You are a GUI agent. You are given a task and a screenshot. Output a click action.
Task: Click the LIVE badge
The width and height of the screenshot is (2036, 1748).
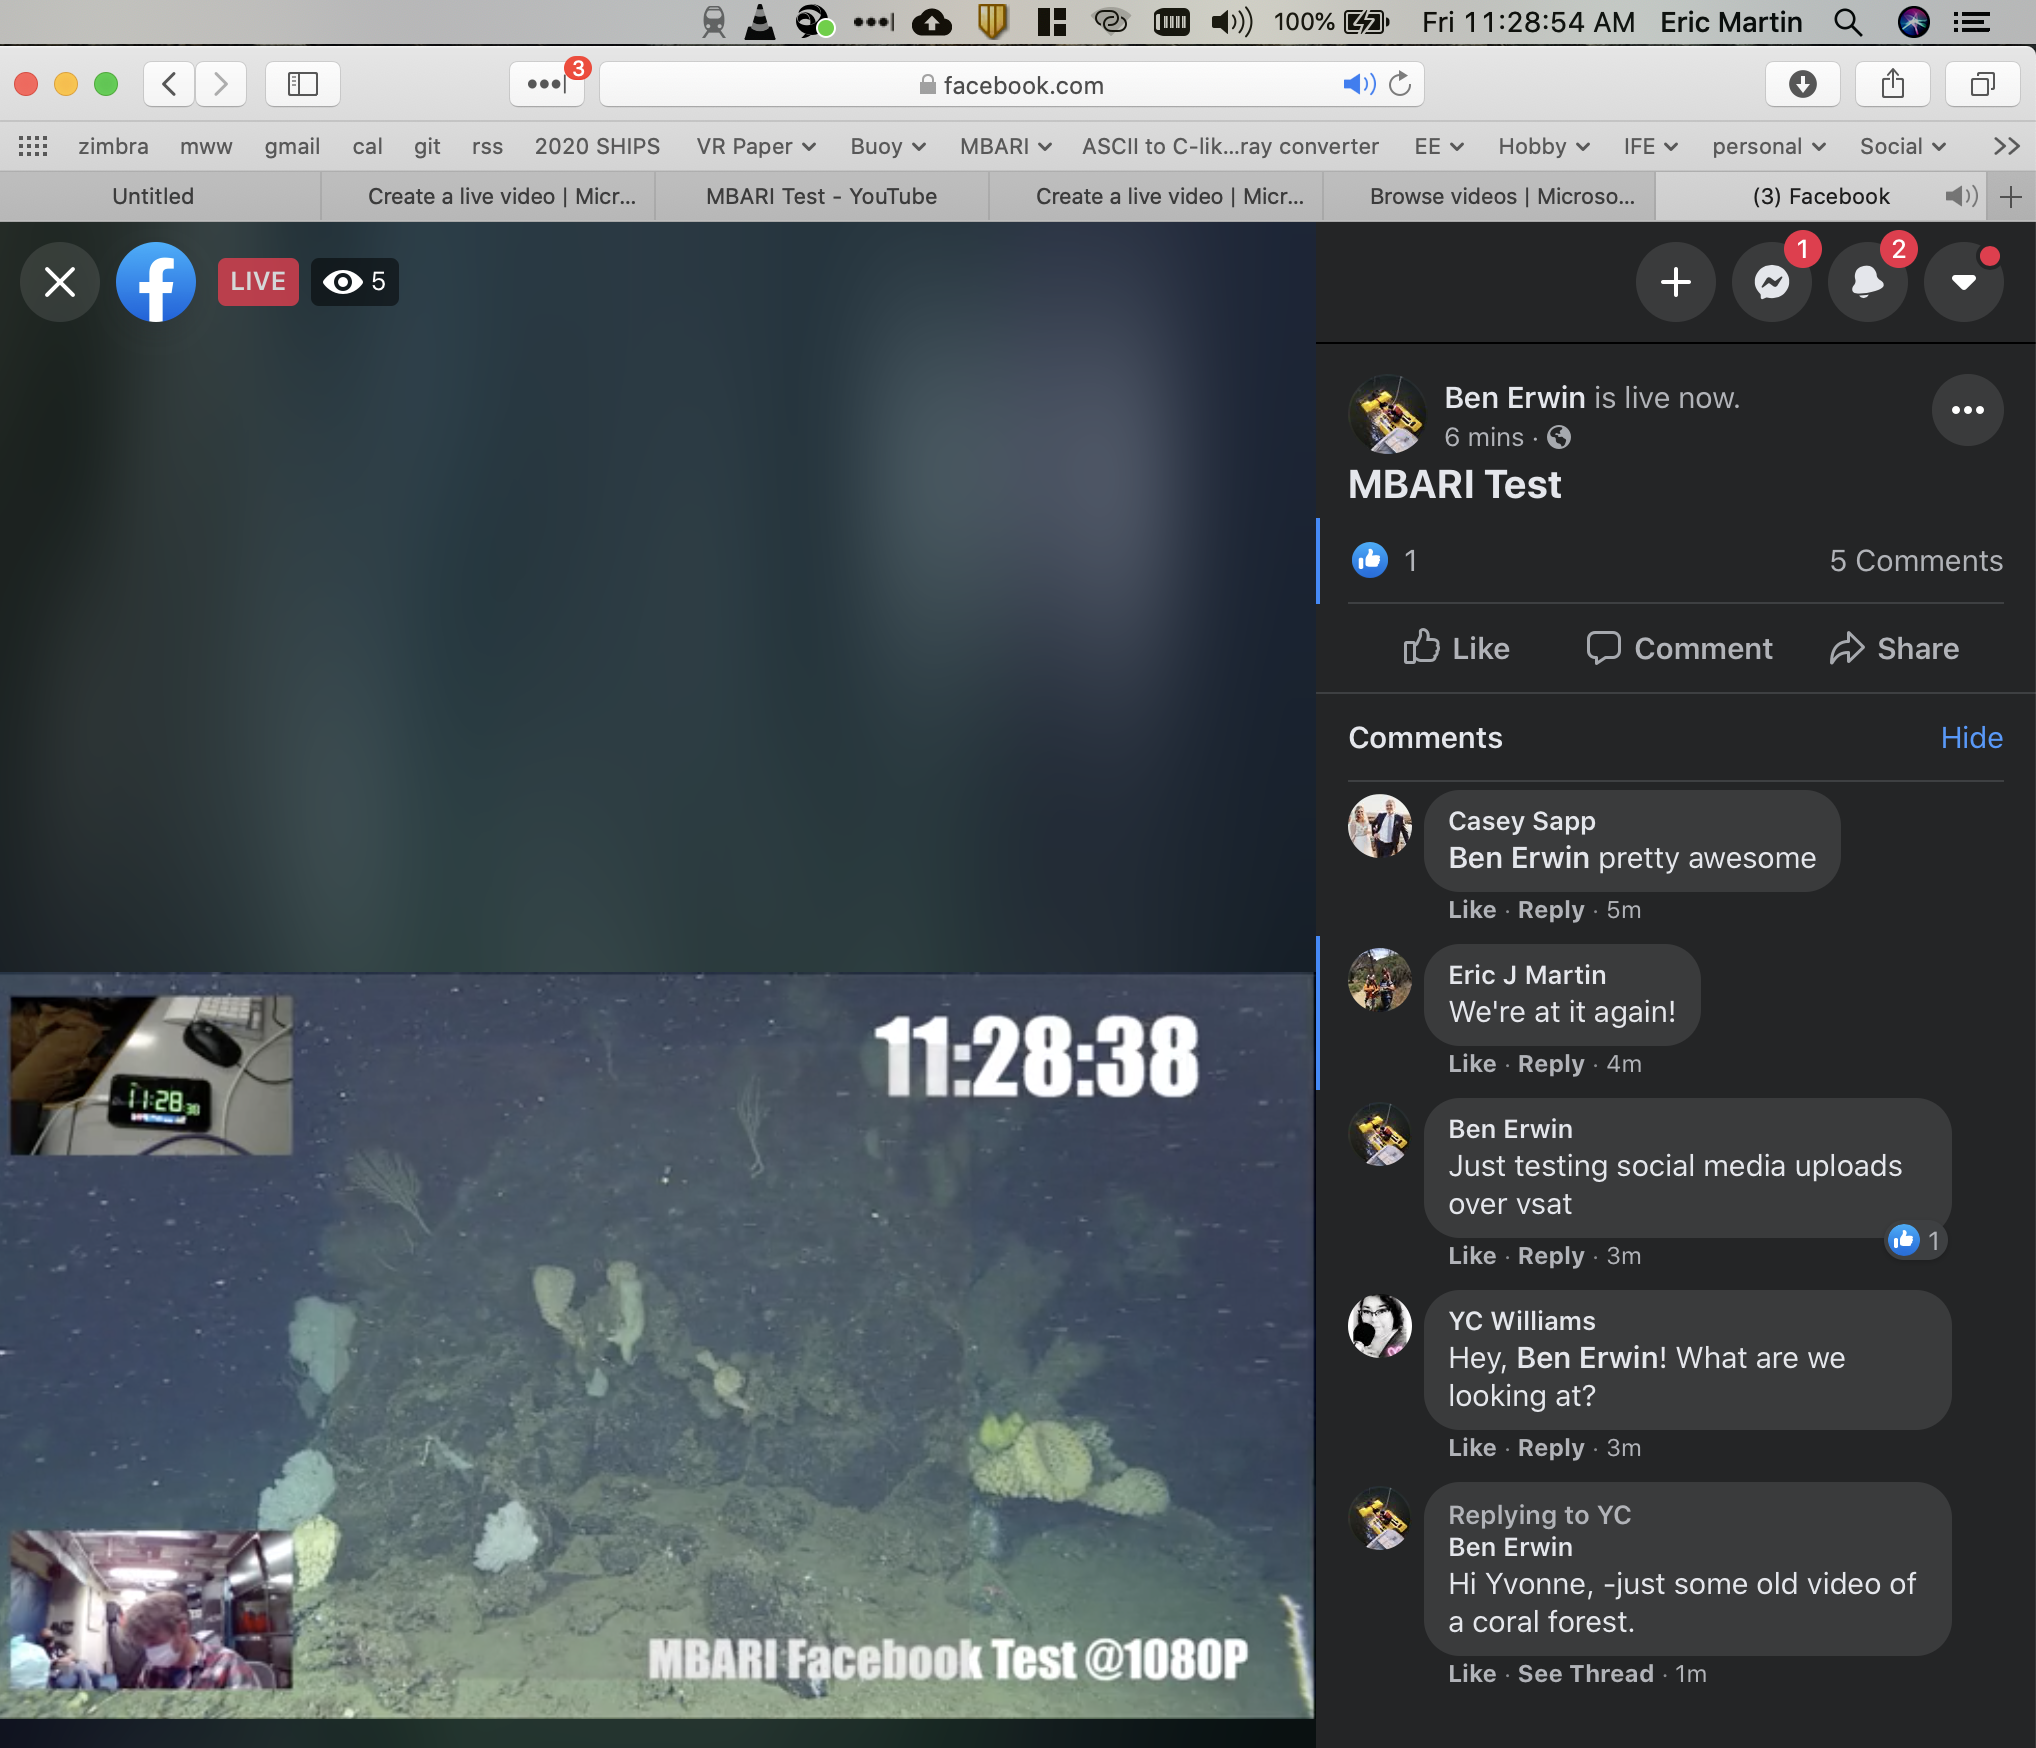[x=258, y=282]
